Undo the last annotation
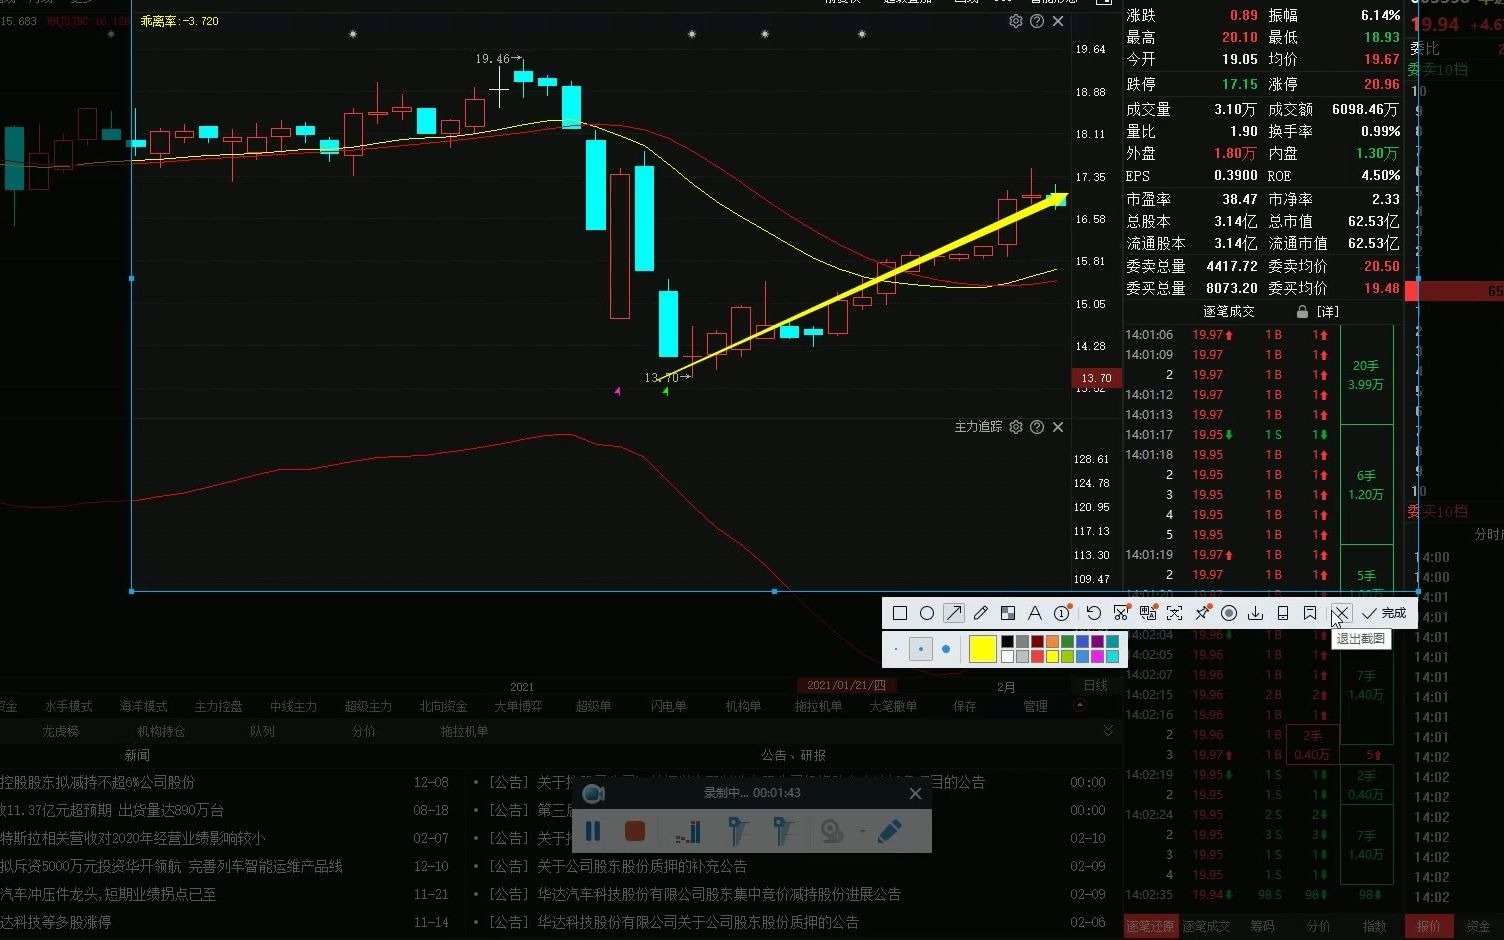This screenshot has height=940, width=1504. tap(1093, 613)
